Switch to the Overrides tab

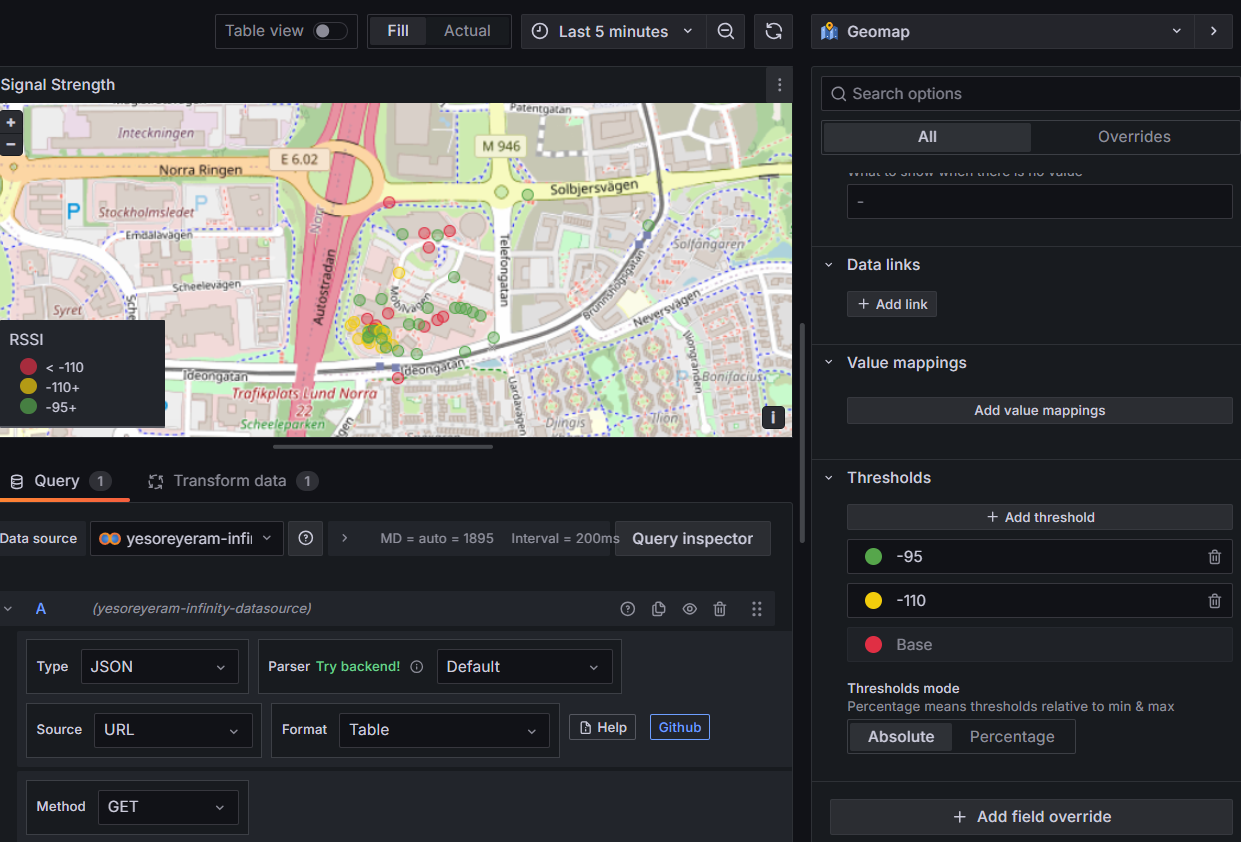pos(1133,137)
